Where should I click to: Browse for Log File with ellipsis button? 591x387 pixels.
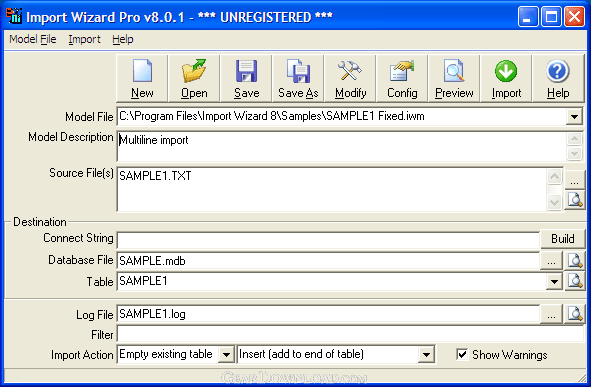tap(551, 314)
